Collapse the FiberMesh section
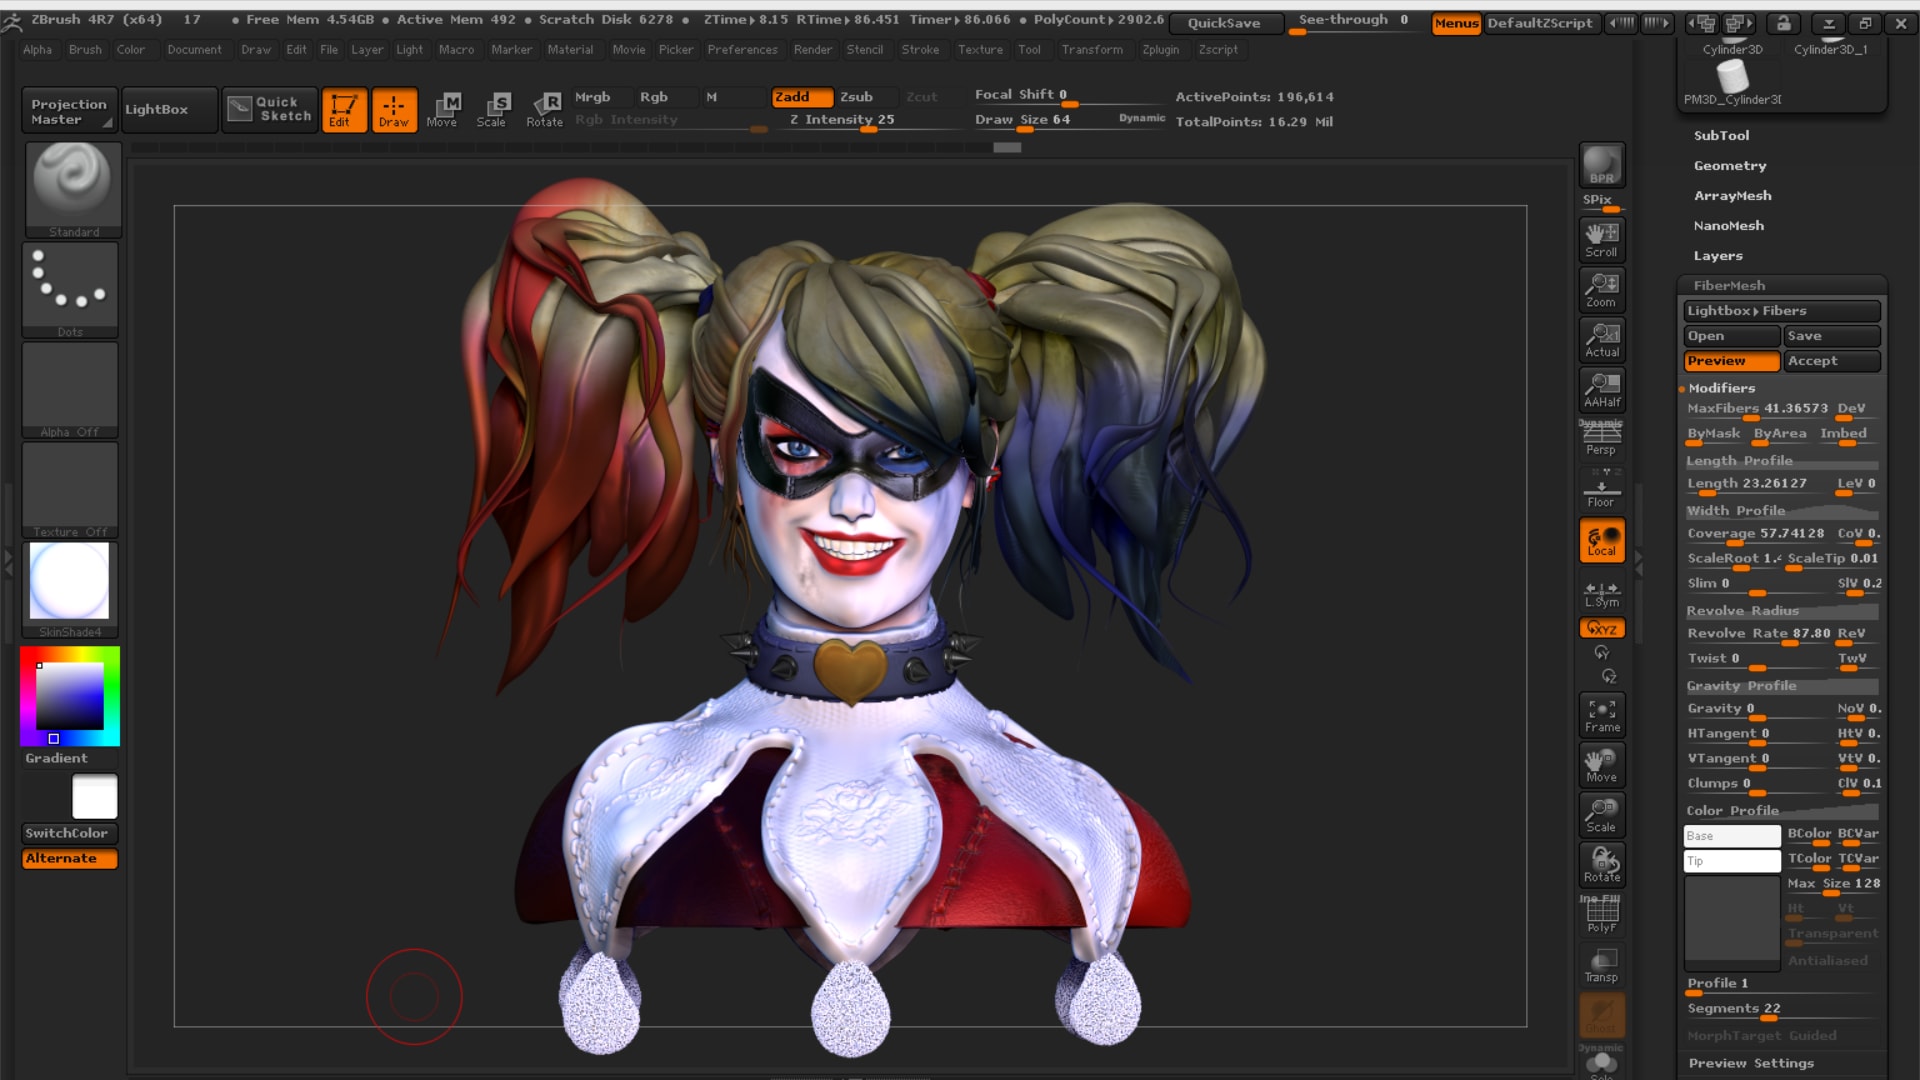1920x1080 pixels. (x=1729, y=286)
